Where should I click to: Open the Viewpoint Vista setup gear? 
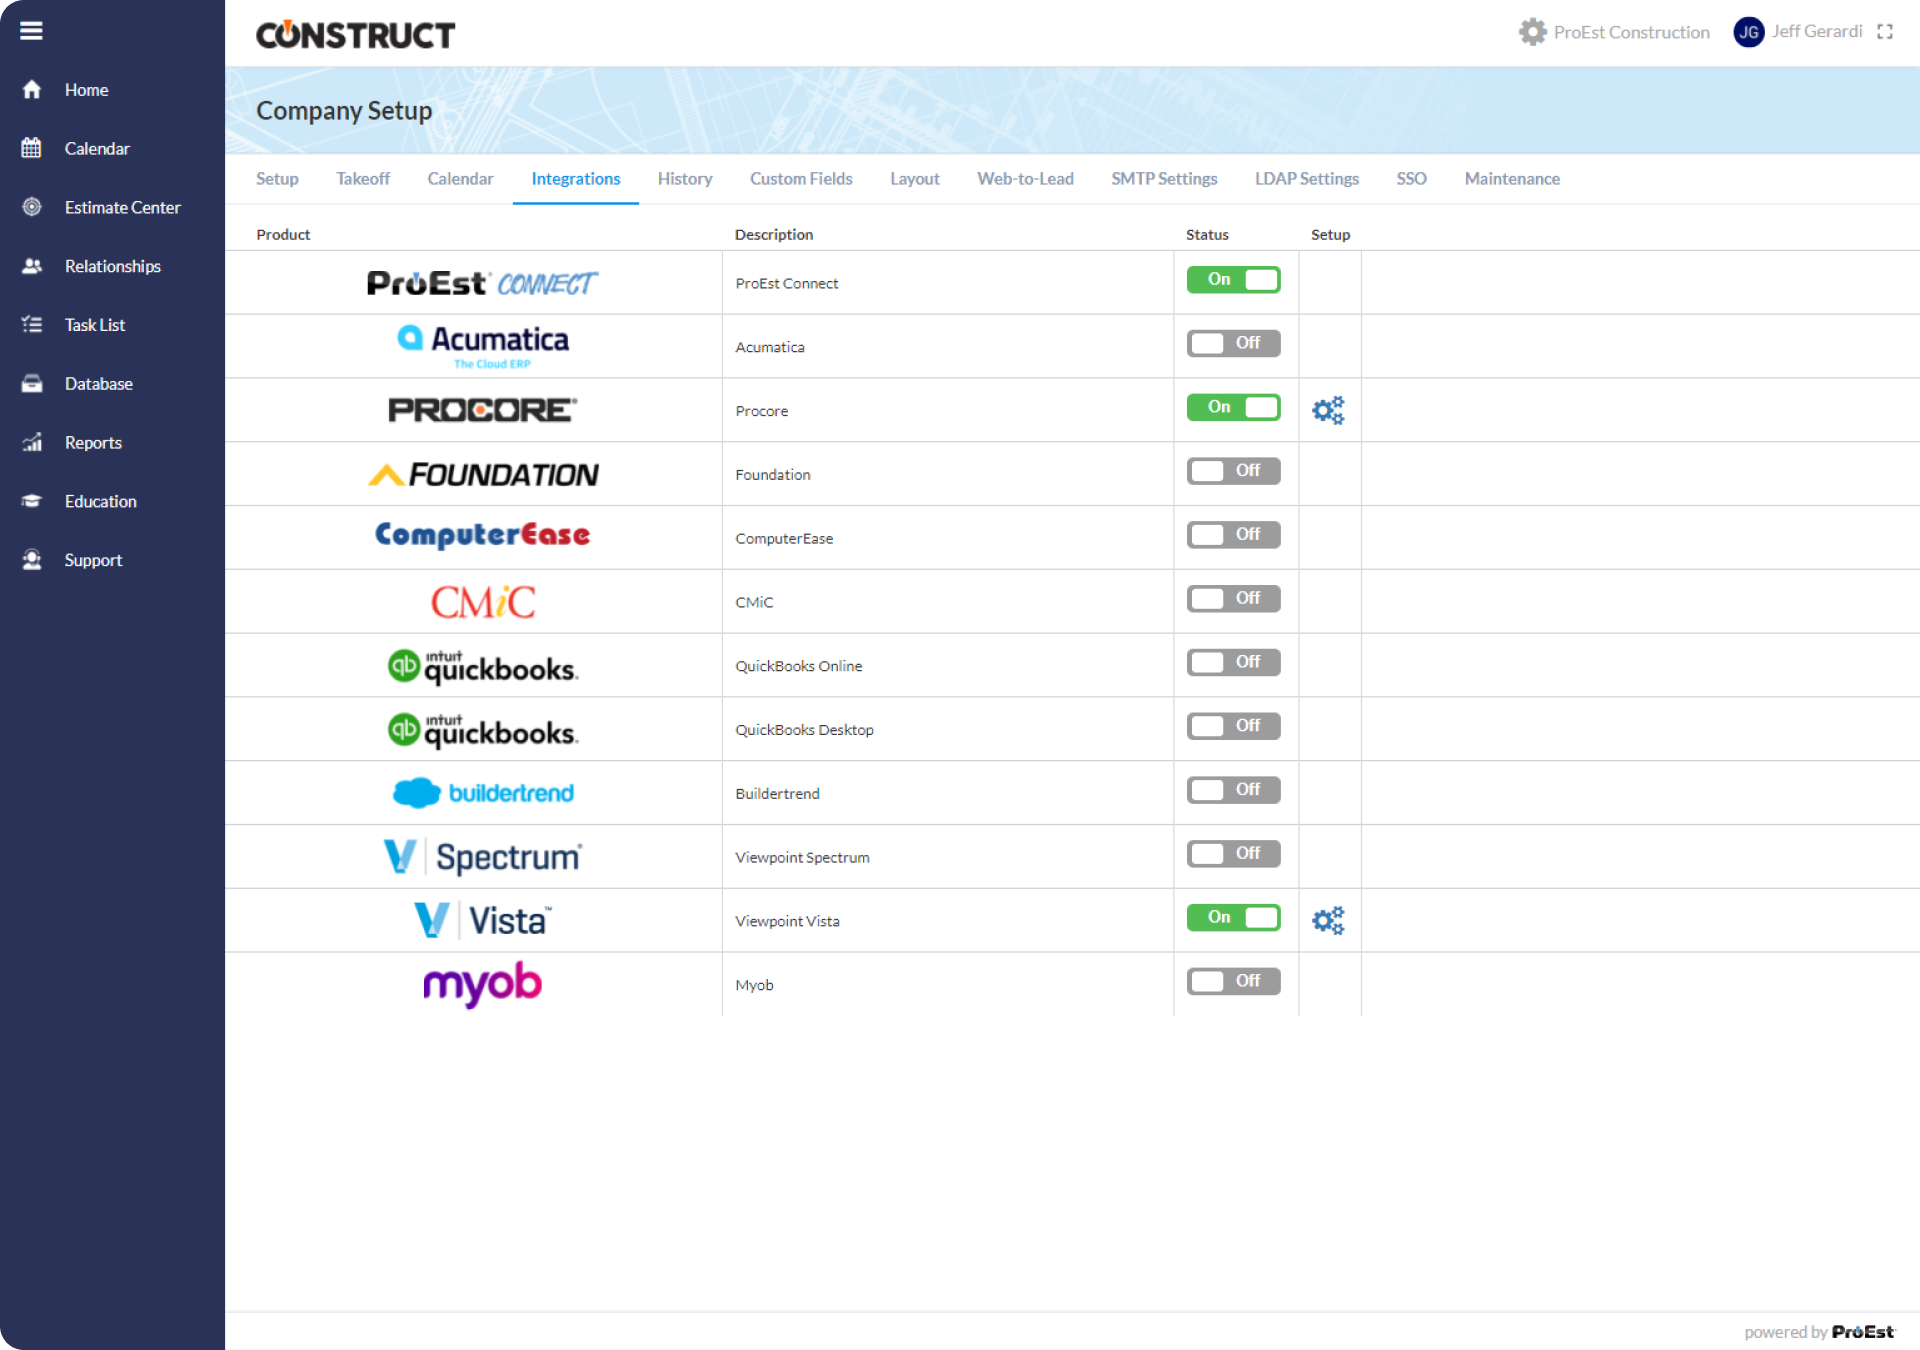pyautogui.click(x=1328, y=920)
